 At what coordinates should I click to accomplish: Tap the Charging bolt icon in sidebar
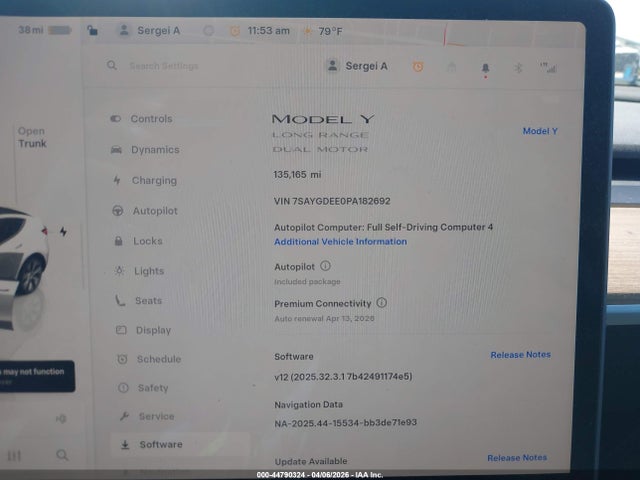click(x=117, y=180)
